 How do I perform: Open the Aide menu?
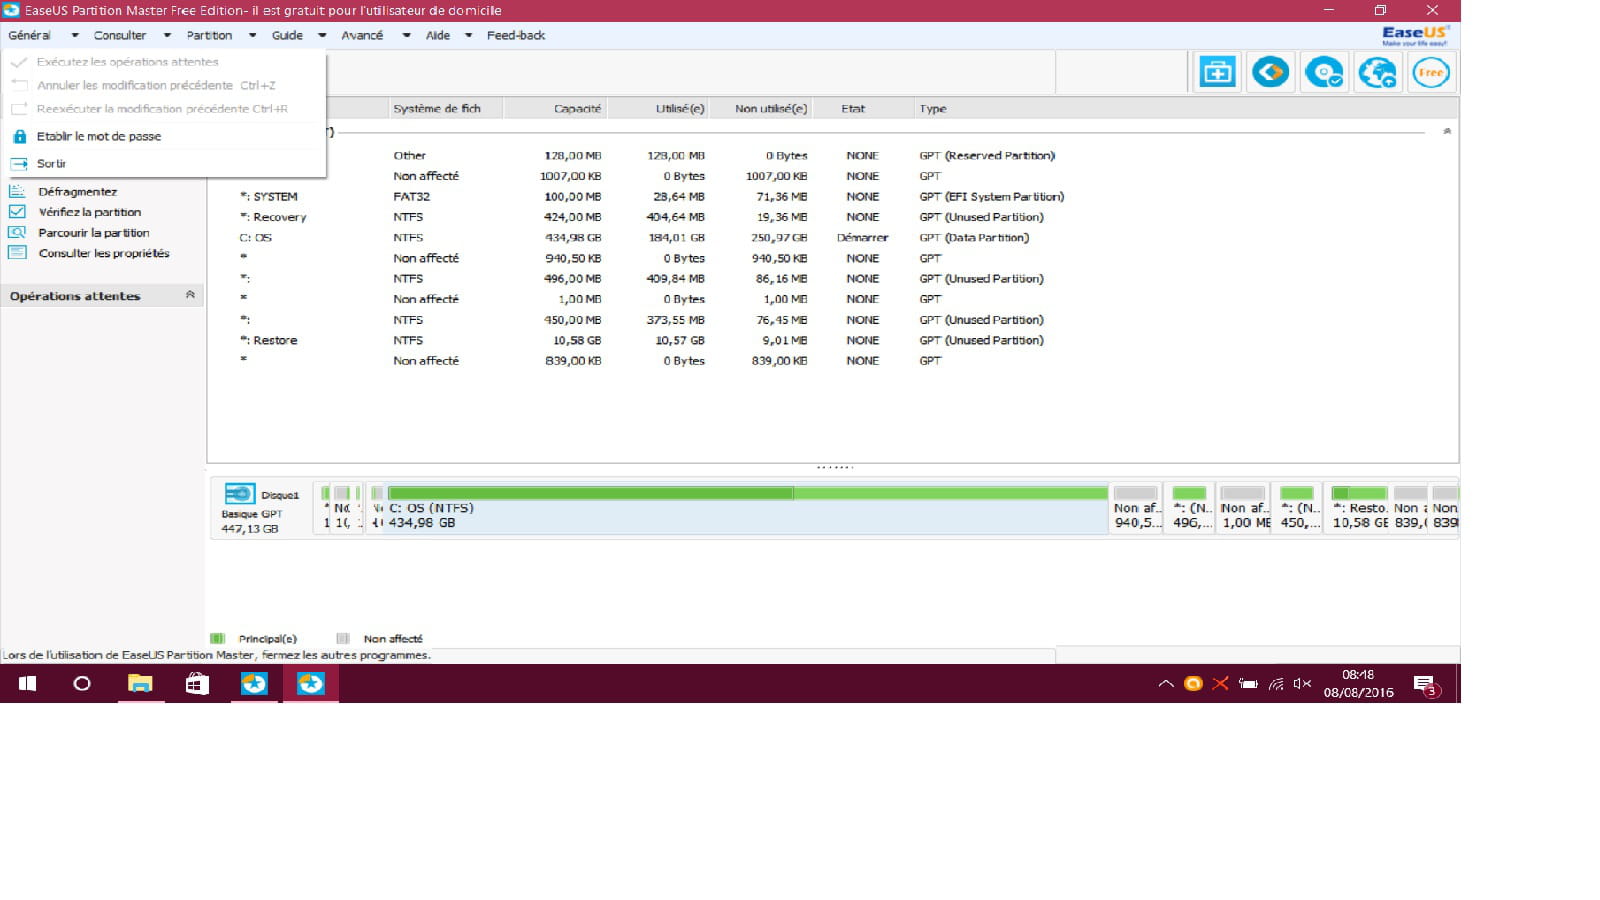(x=438, y=35)
